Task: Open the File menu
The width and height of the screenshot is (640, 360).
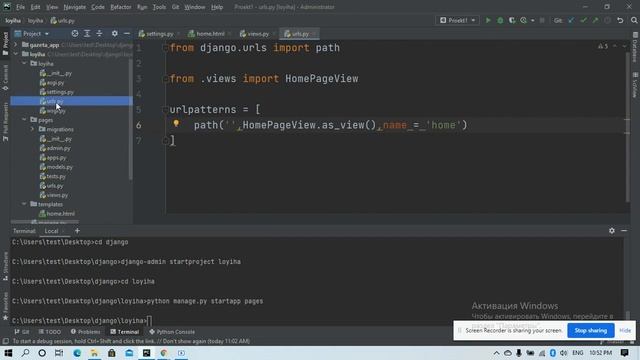Action: [x=20, y=7]
